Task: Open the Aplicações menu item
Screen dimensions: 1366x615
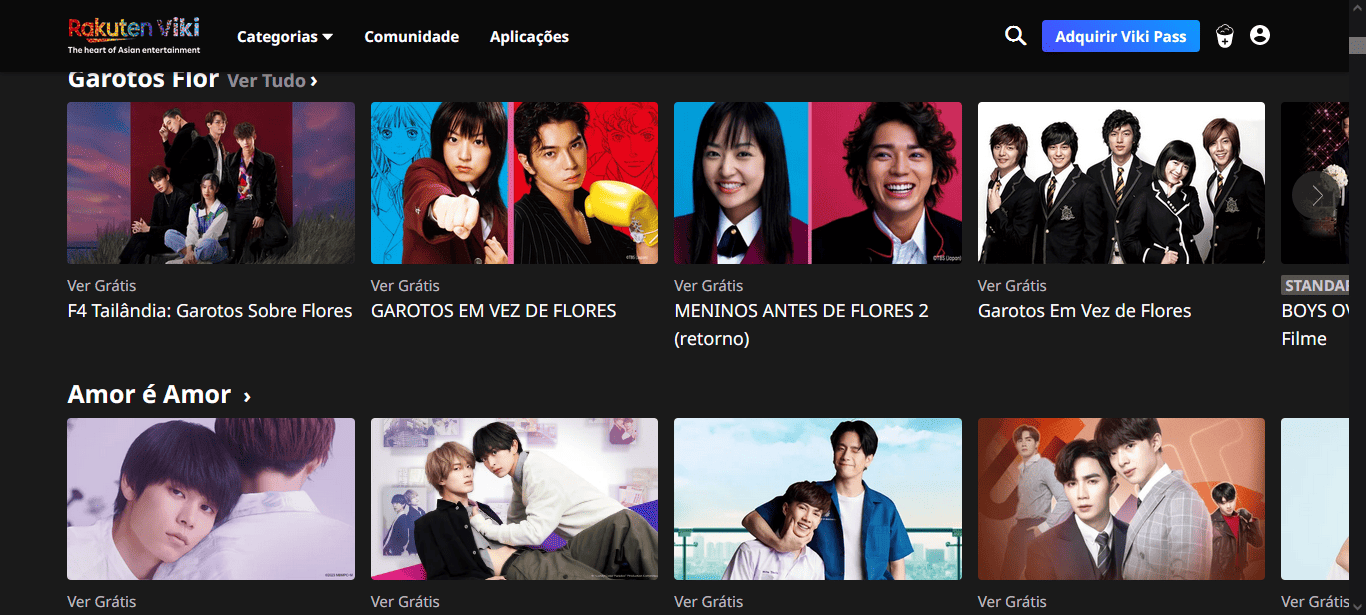Action: (x=529, y=36)
